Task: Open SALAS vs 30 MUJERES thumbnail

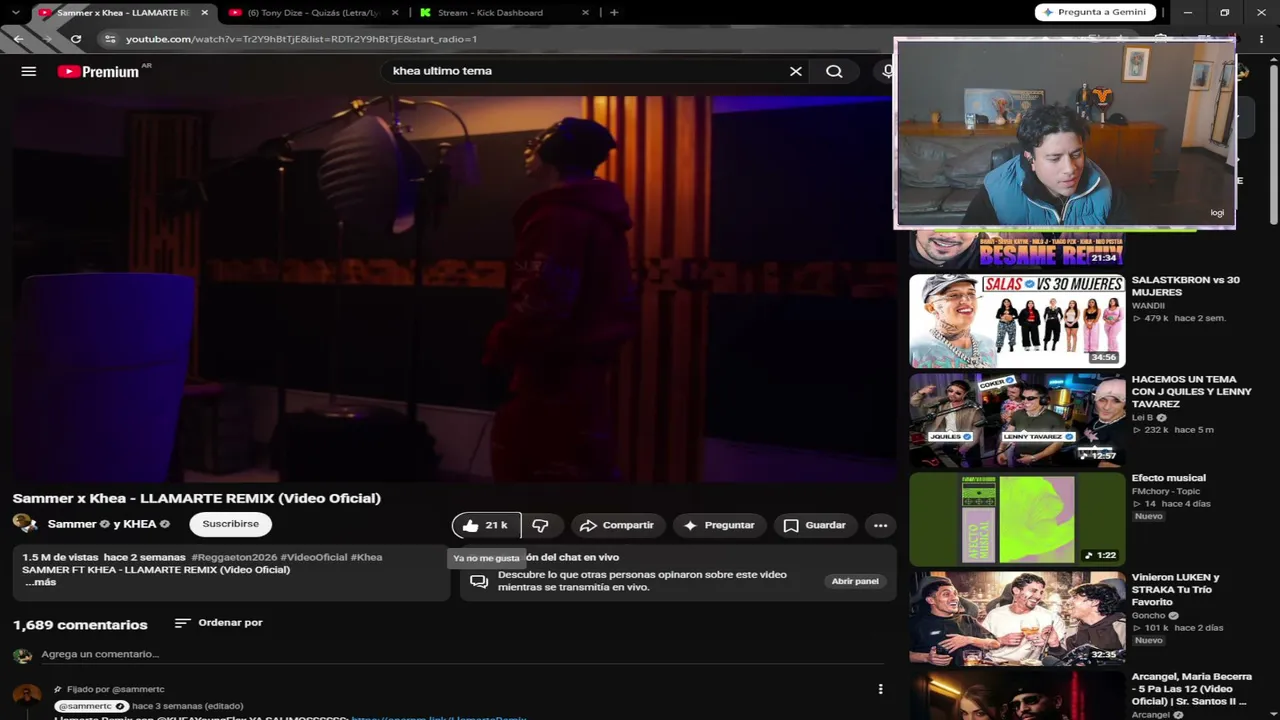Action: [x=1017, y=321]
